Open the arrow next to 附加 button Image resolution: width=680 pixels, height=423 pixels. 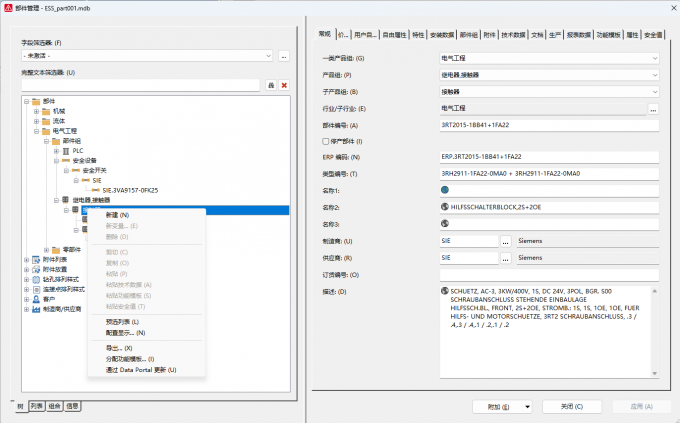coord(527,407)
